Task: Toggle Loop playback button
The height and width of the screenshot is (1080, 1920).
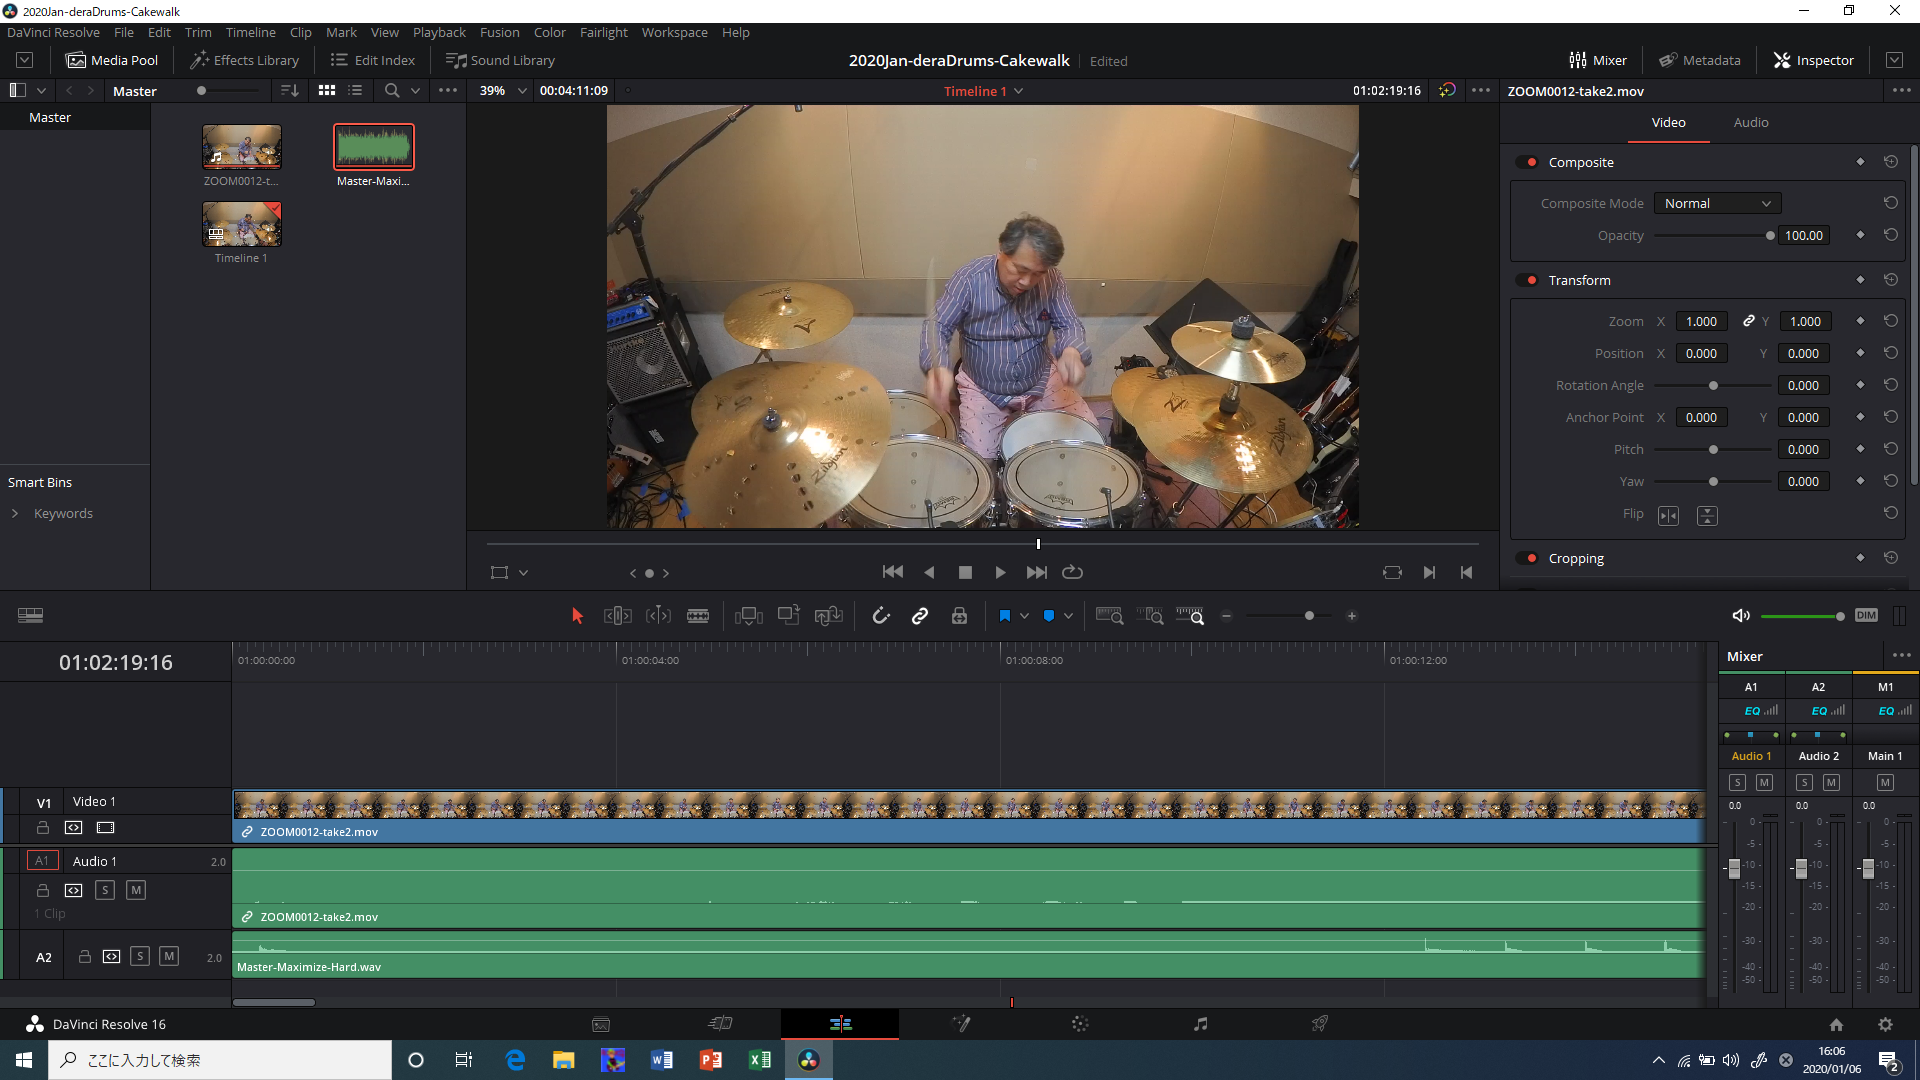Action: [1073, 572]
